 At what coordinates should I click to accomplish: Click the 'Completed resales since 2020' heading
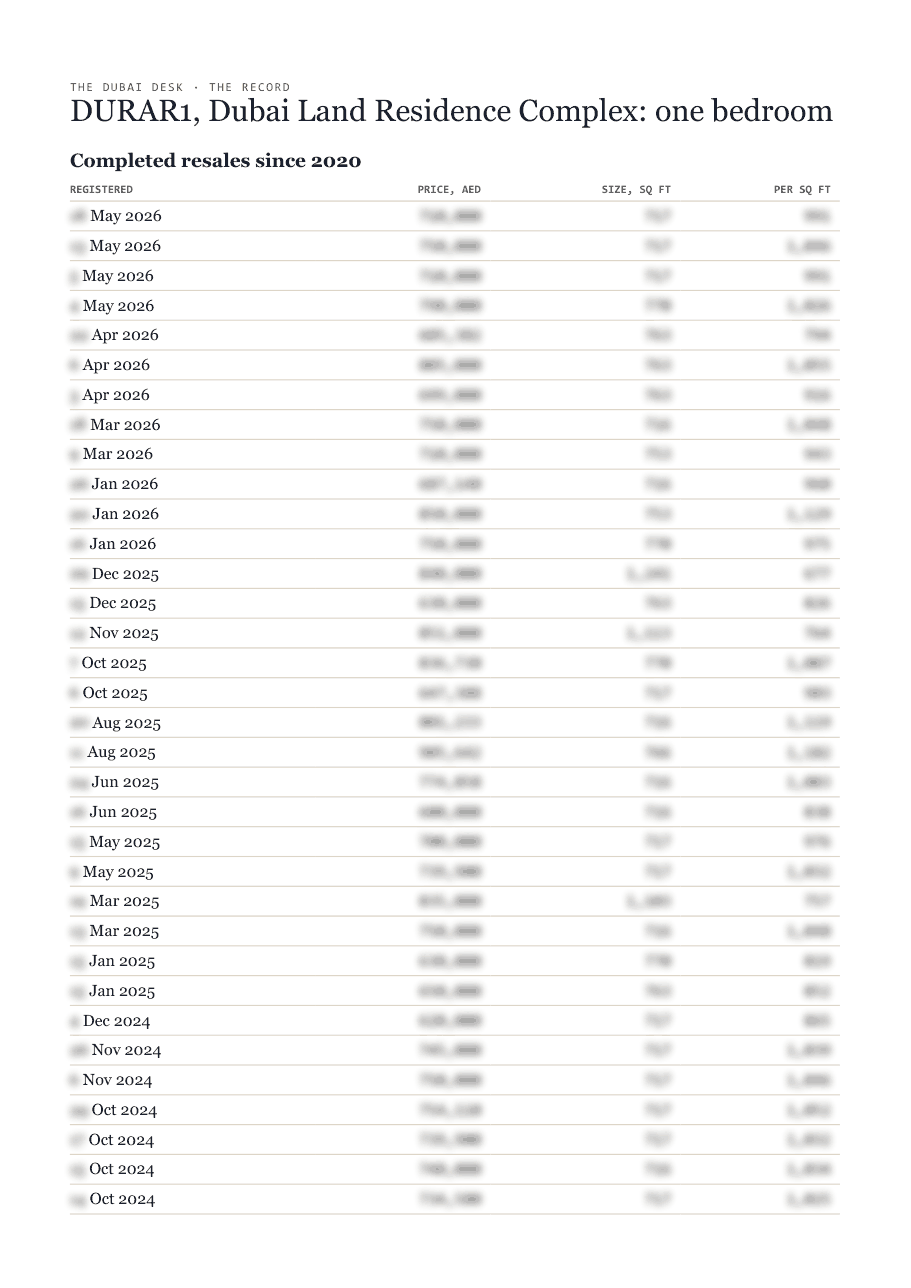[215, 161]
